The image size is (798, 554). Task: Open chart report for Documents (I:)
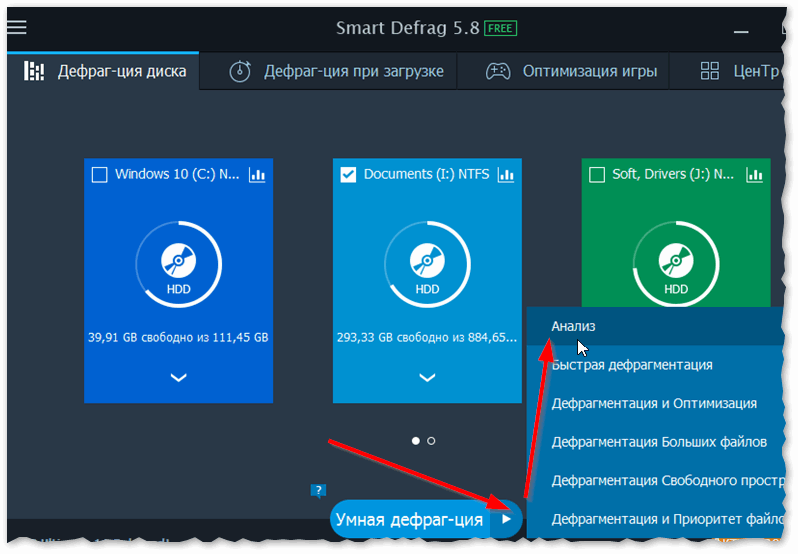tap(506, 175)
